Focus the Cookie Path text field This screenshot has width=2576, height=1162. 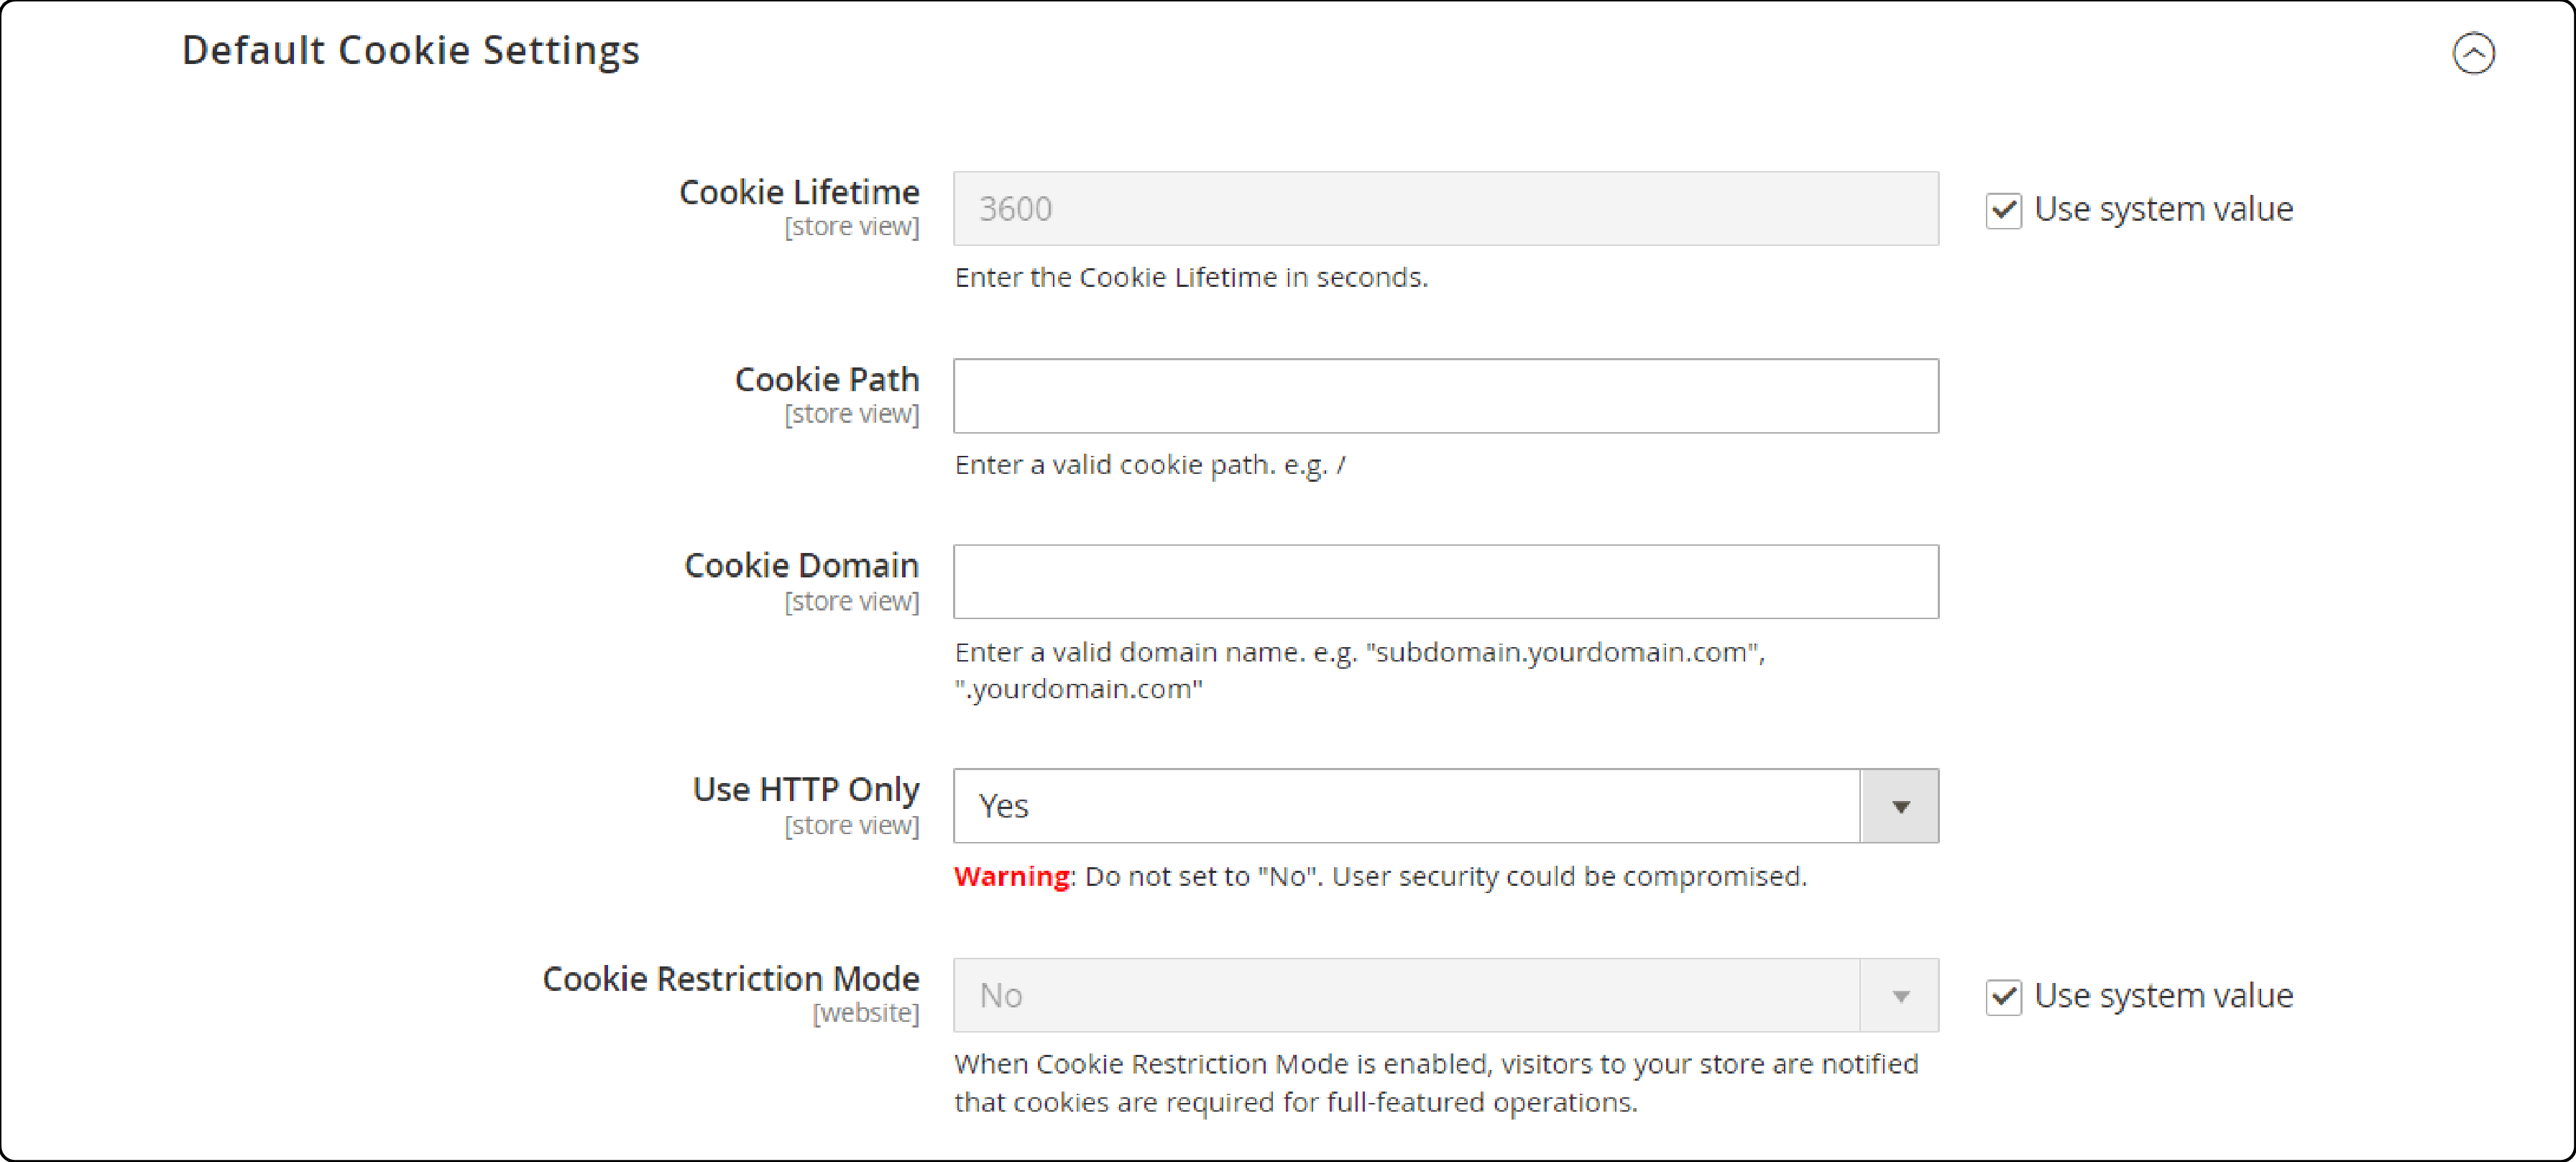tap(1445, 396)
